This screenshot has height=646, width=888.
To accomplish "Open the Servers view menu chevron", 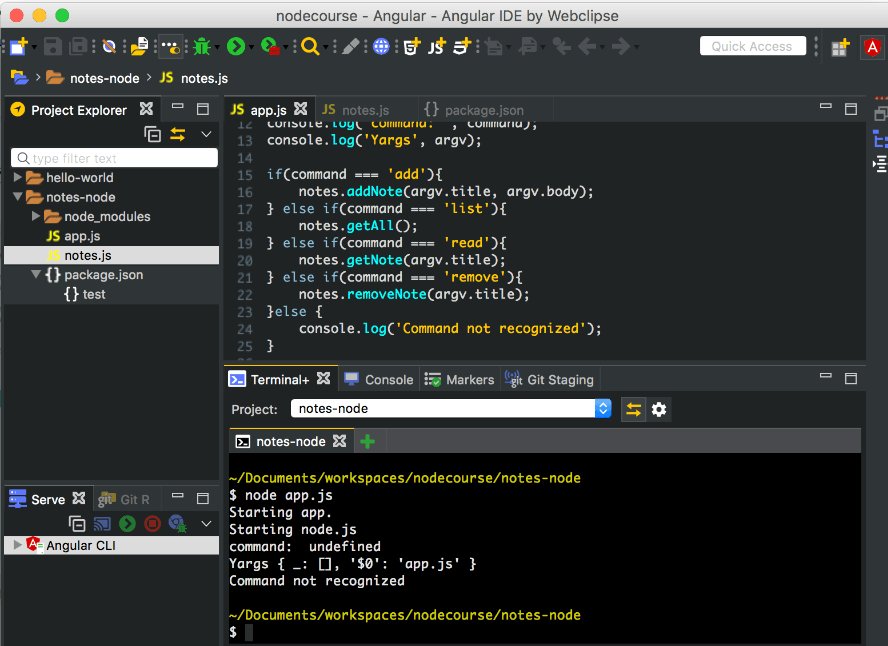I will [206, 524].
